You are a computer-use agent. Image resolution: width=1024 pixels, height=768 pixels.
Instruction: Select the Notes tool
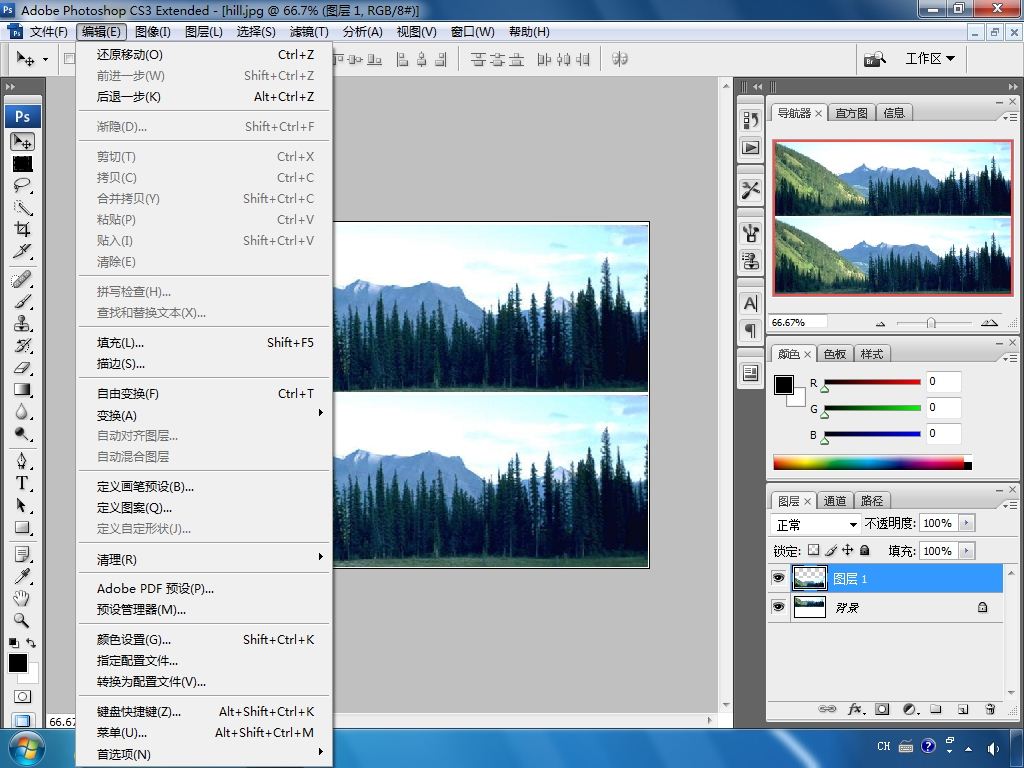22,555
